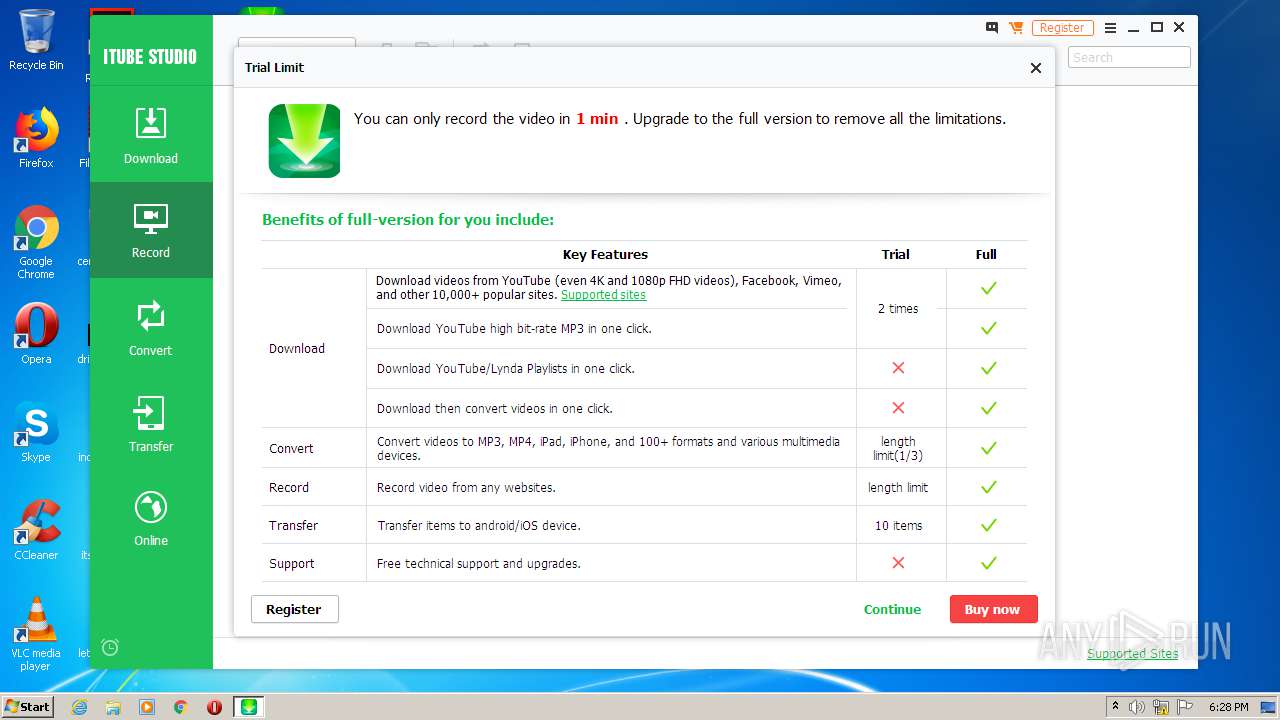Viewport: 1280px width, 720px height.
Task: Open Recycle Bin desktop icon
Action: coord(36,40)
